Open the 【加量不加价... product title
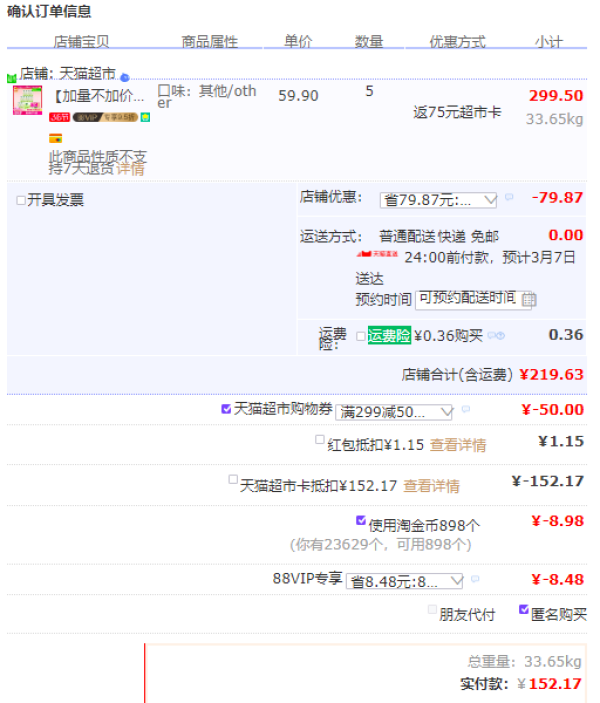 tap(98, 96)
